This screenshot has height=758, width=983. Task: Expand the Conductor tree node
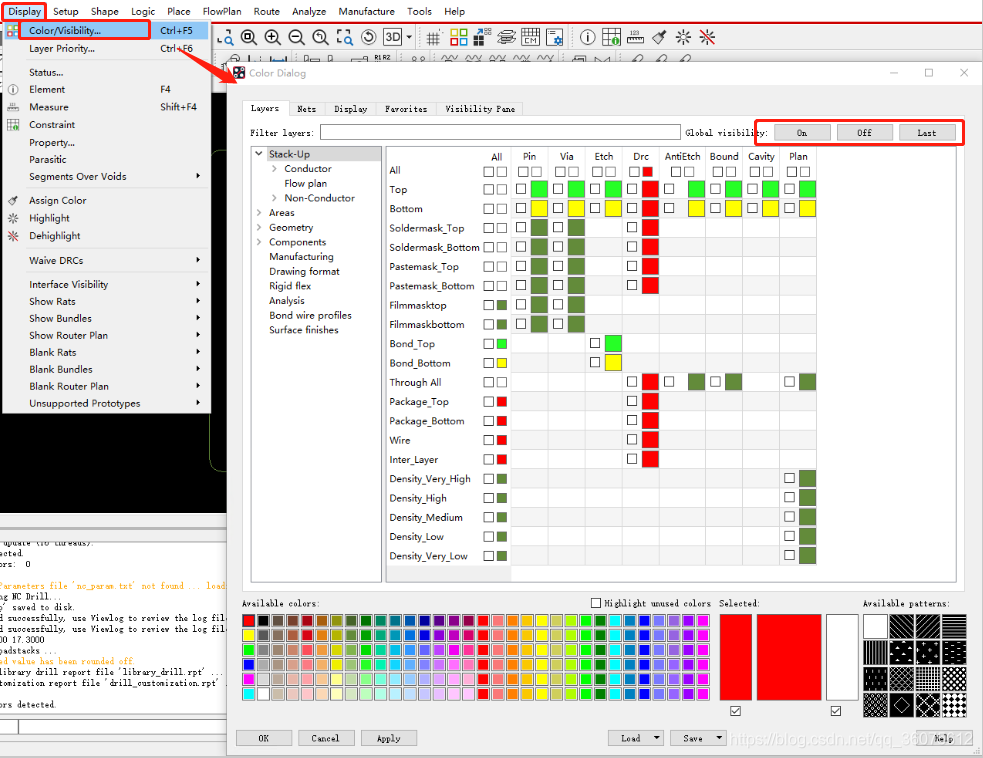[x=274, y=169]
